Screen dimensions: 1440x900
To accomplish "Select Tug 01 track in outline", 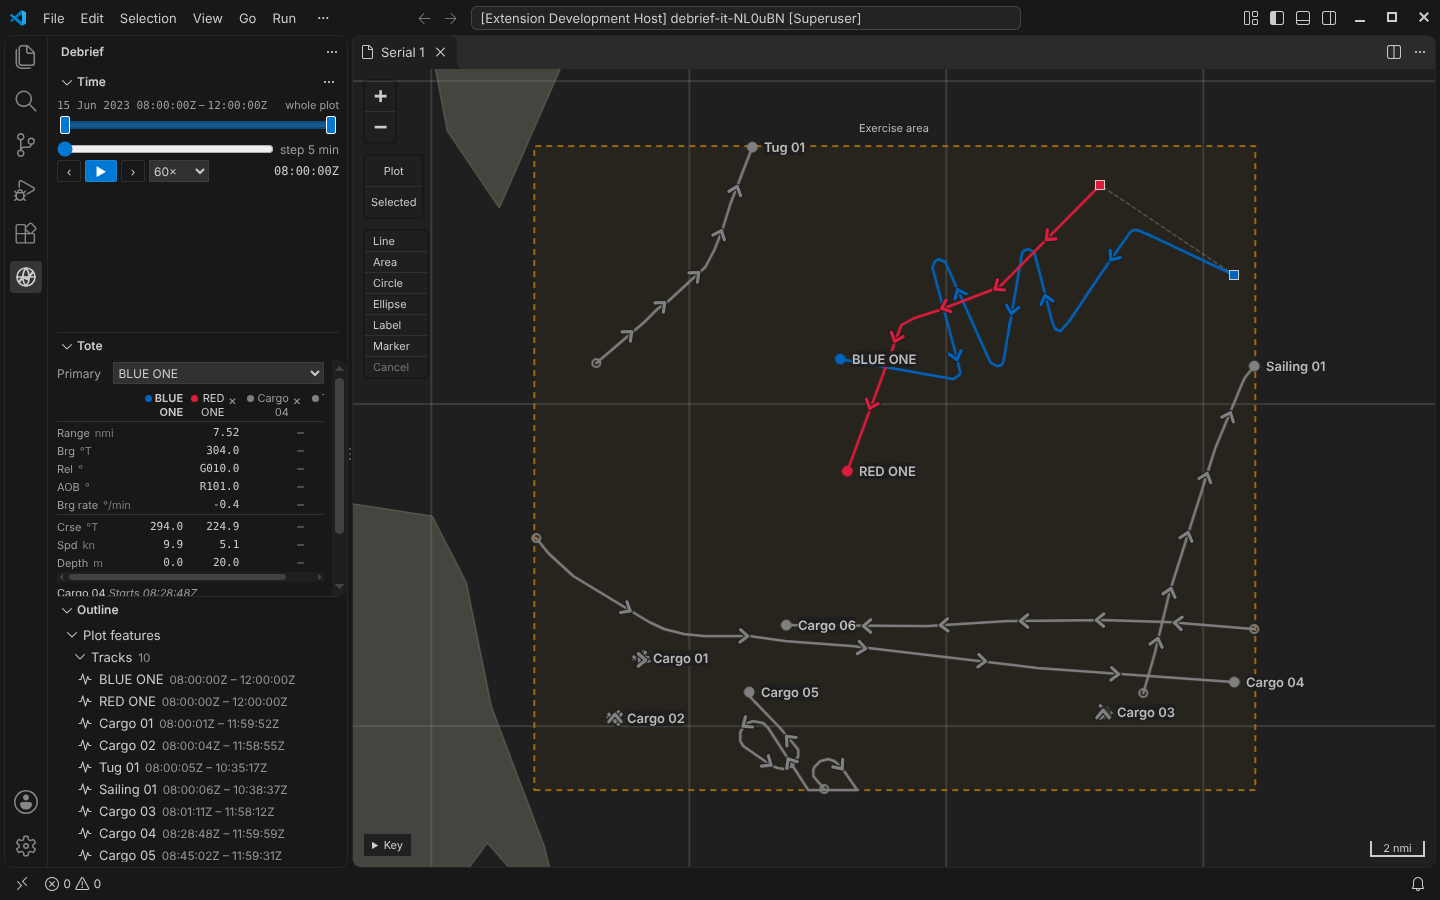I will pos(196,767).
